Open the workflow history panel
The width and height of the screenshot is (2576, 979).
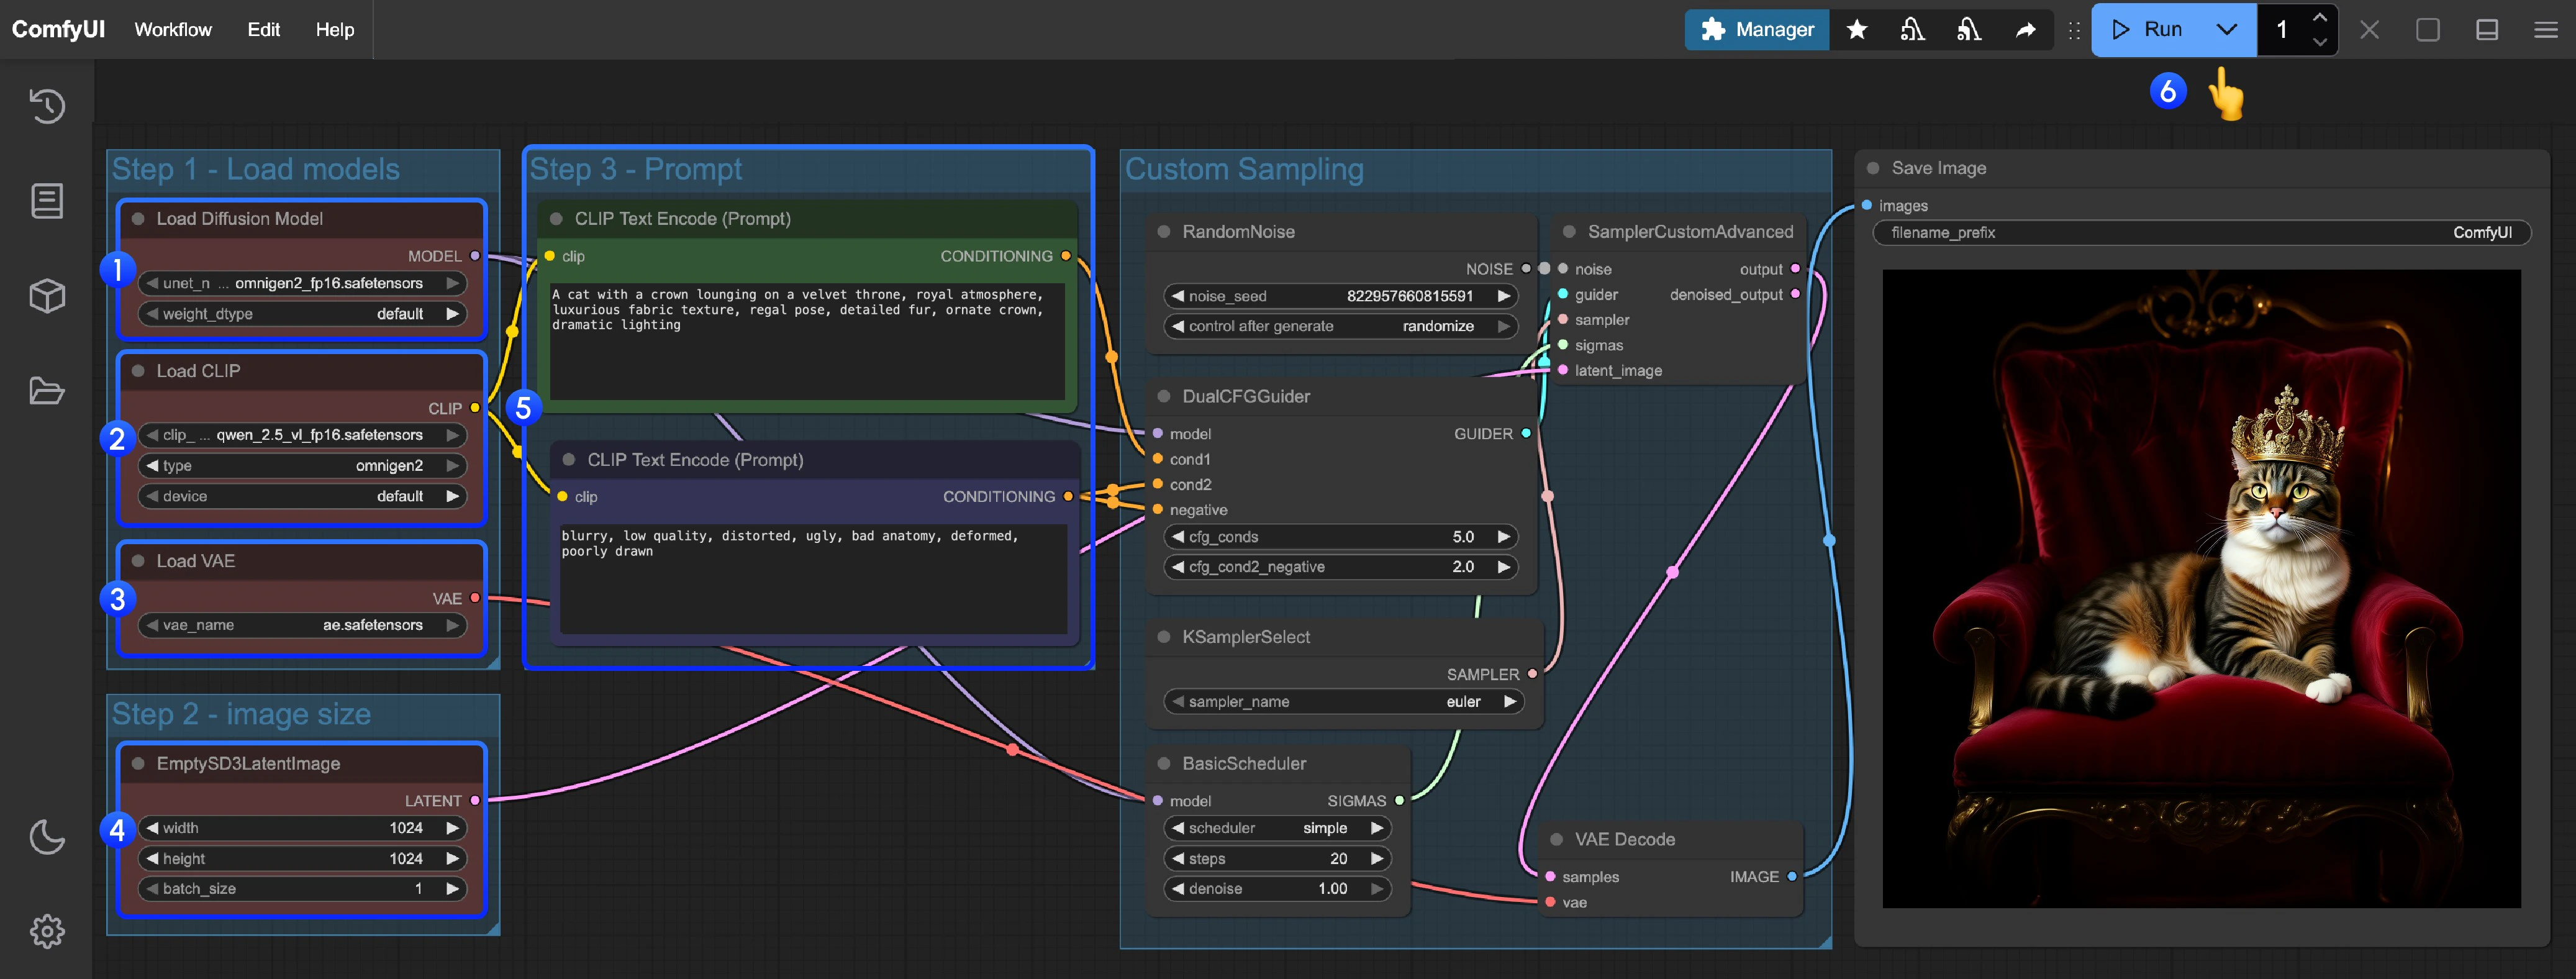coord(47,106)
